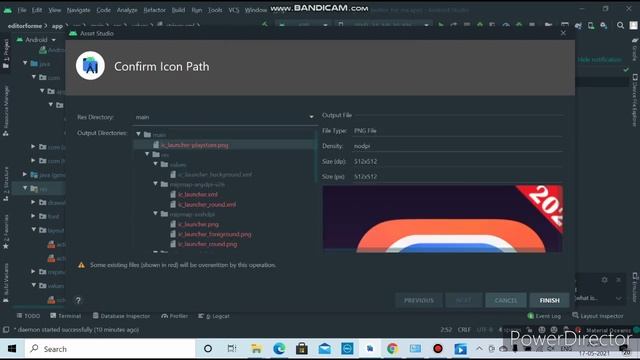Click the PREVIOUS button in Asset Studio
This screenshot has height=360, width=640.
pyautogui.click(x=419, y=300)
